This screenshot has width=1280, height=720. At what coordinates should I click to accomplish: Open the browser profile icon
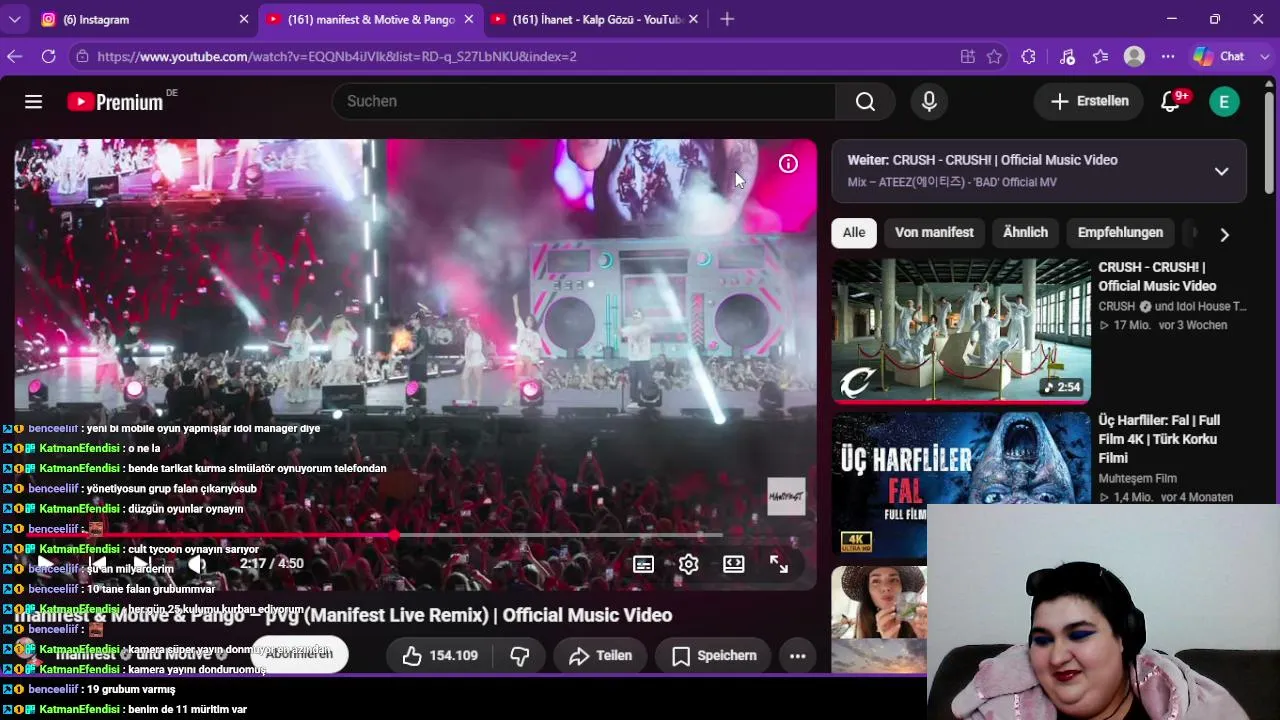[1134, 56]
